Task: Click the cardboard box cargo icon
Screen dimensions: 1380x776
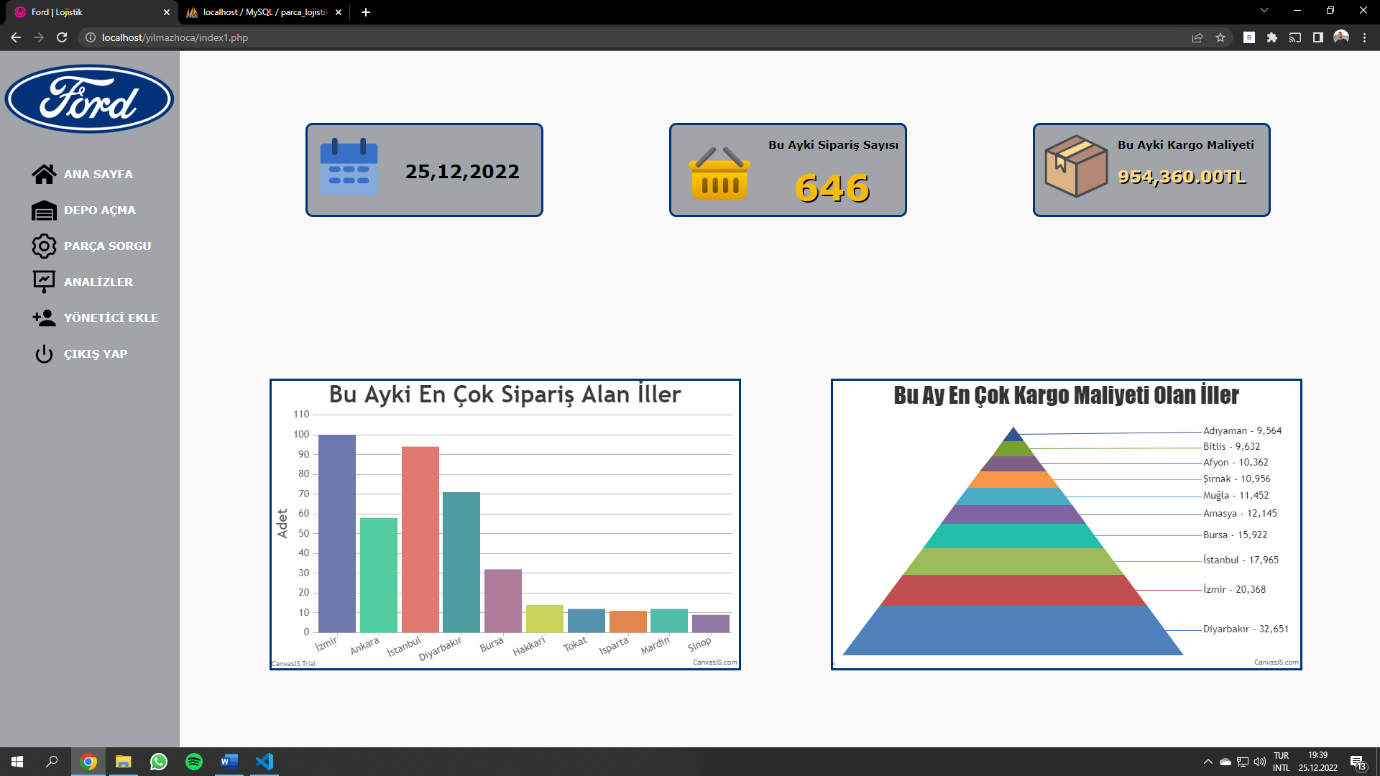Action: [1076, 167]
